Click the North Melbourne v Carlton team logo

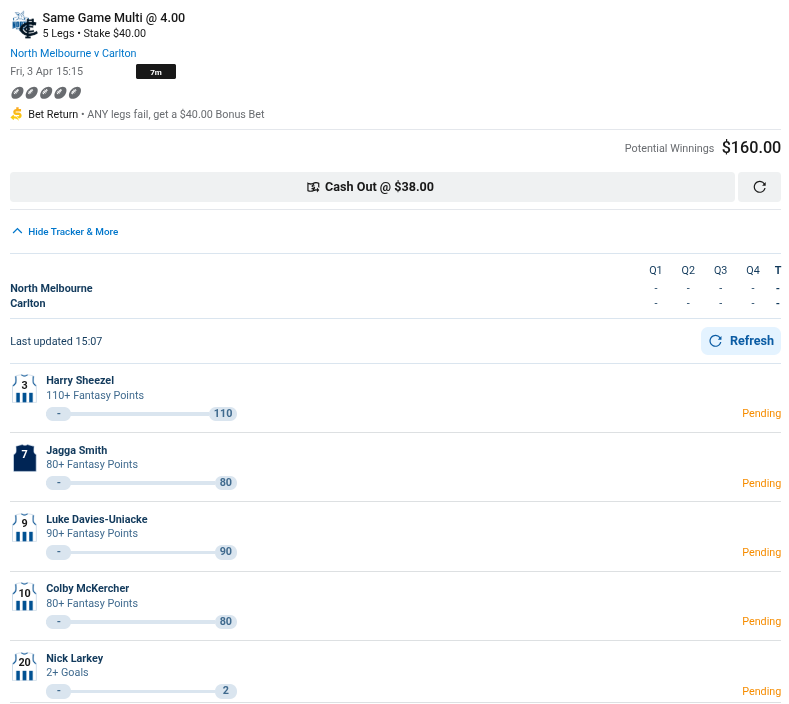pos(24,25)
